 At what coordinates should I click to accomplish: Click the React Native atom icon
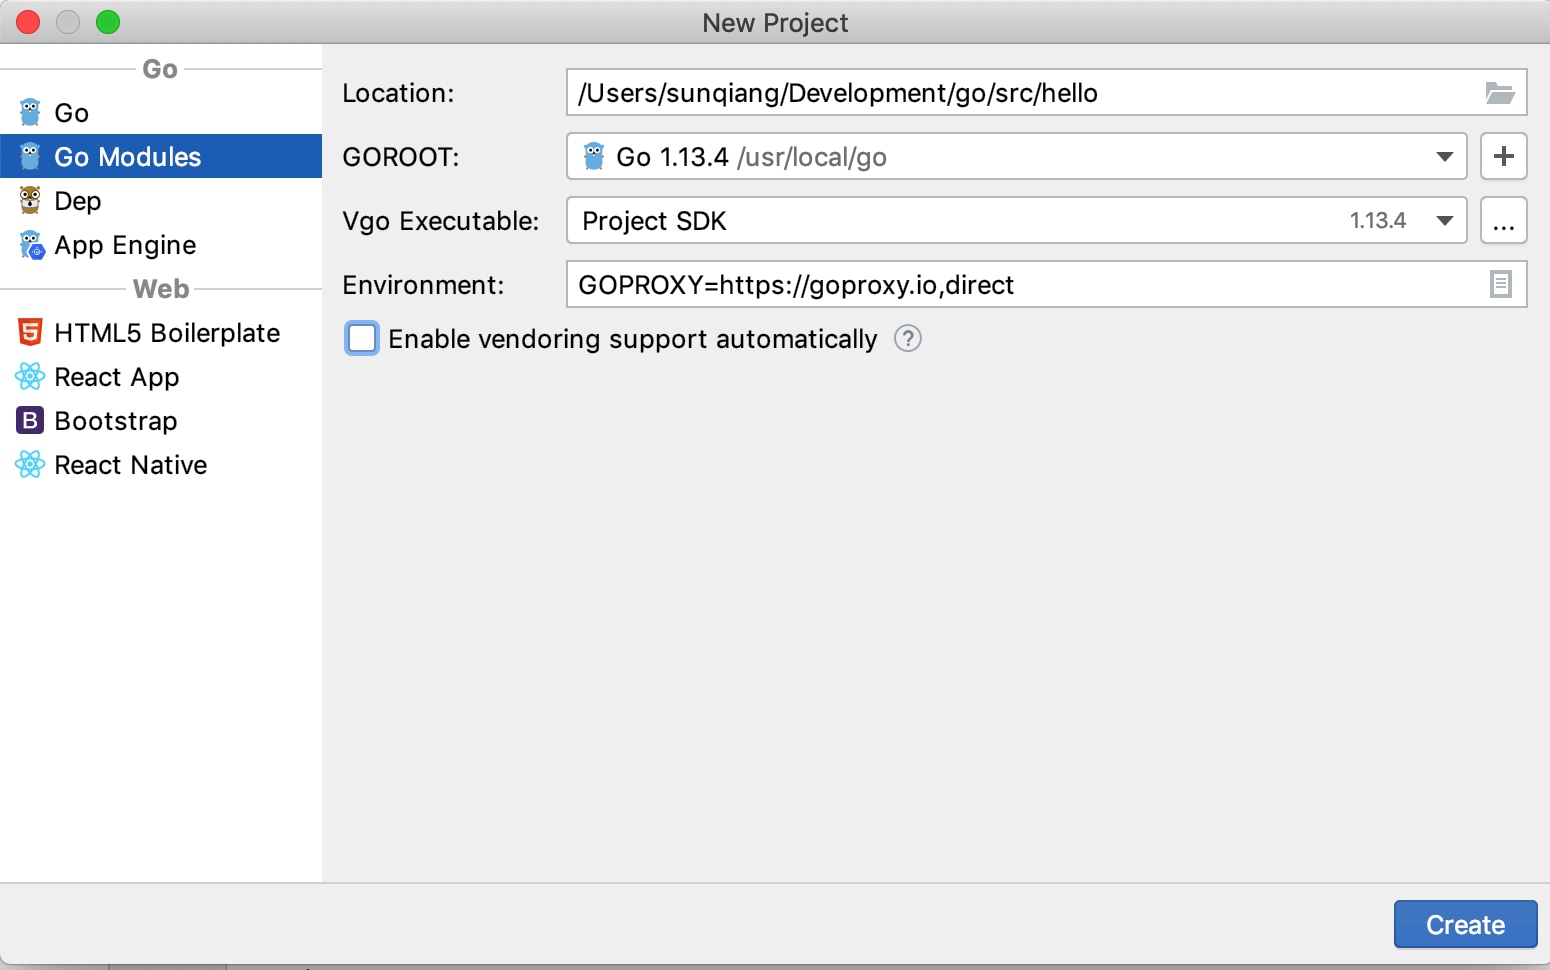[30, 464]
